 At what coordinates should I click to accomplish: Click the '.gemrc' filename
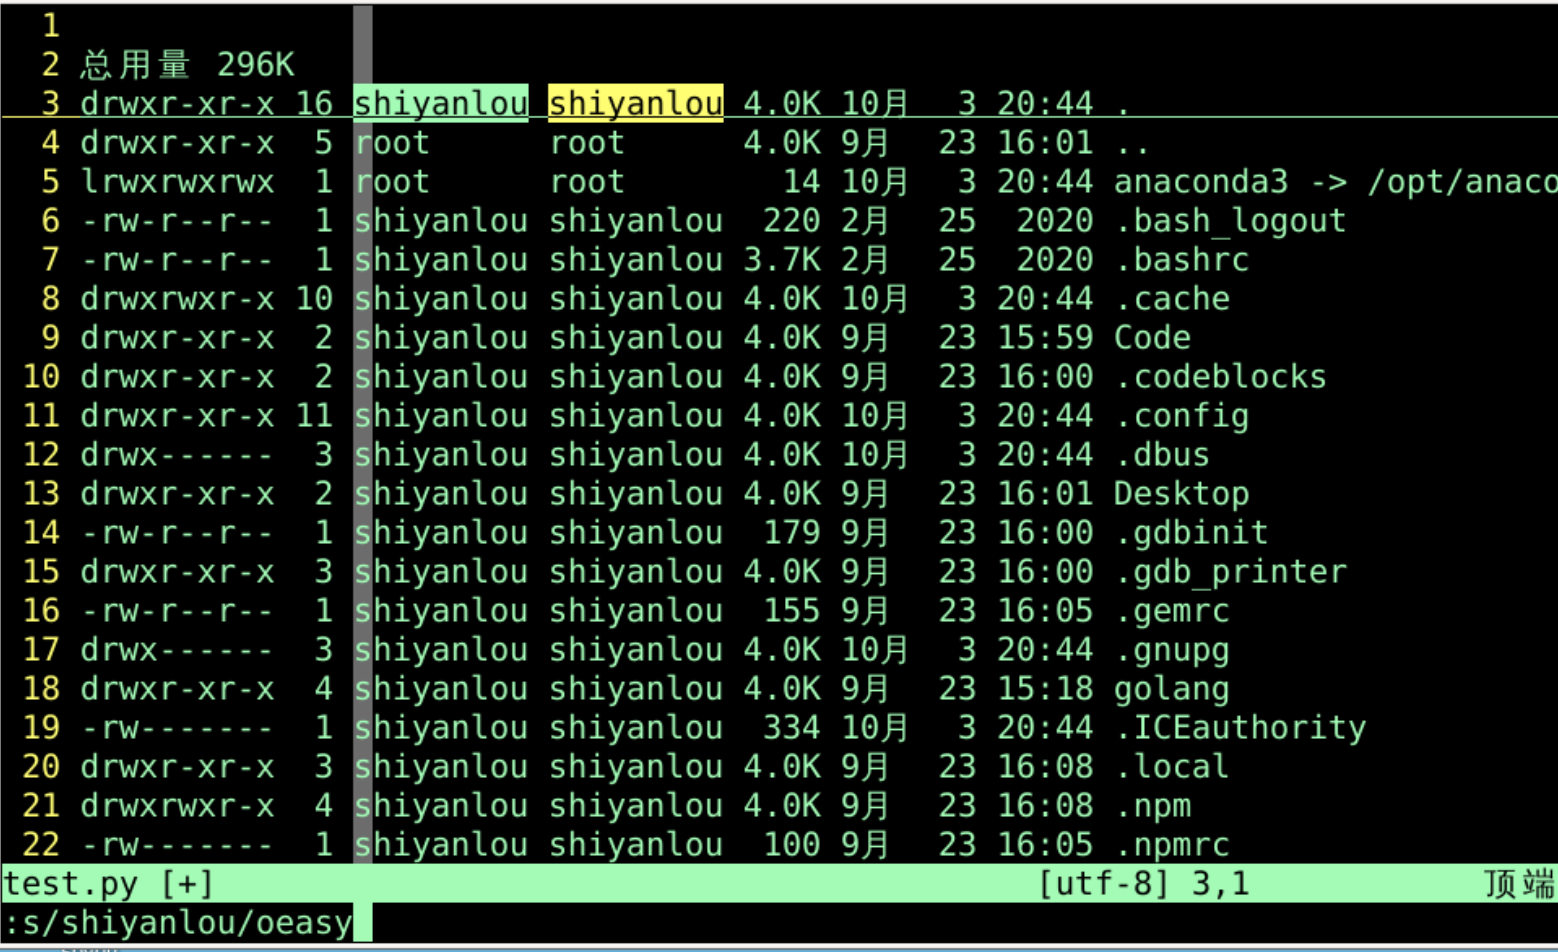(1173, 611)
